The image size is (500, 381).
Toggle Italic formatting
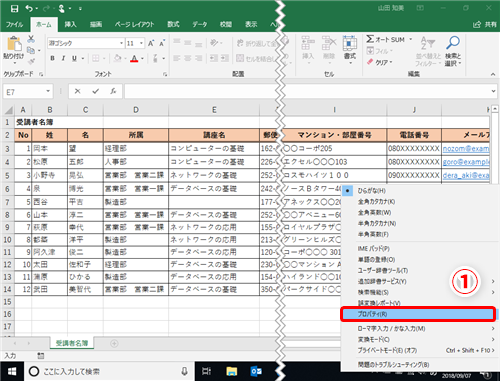63,58
